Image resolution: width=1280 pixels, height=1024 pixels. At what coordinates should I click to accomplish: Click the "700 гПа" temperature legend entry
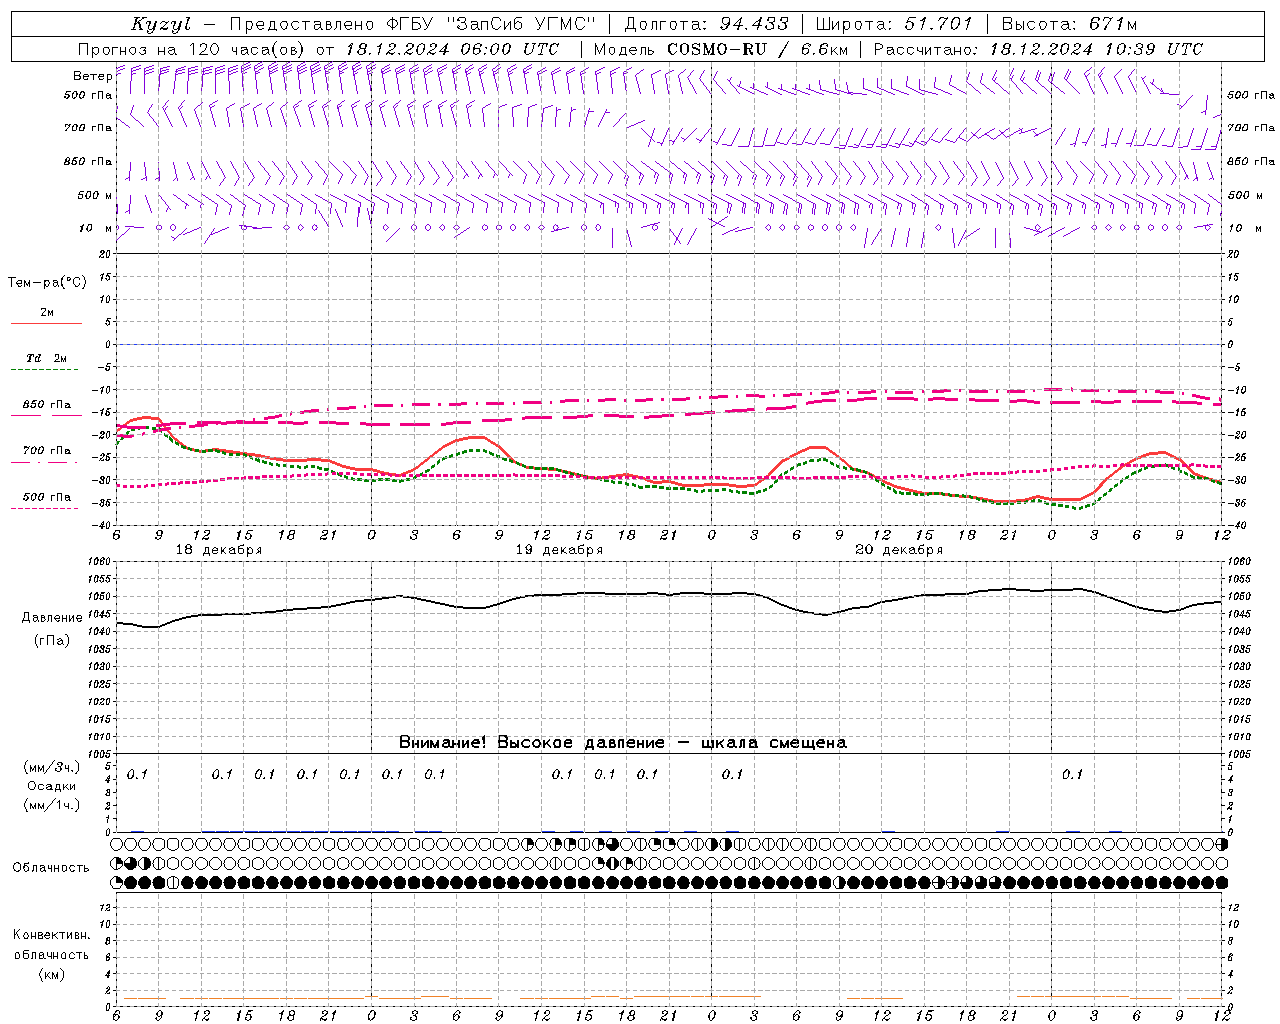(47, 451)
